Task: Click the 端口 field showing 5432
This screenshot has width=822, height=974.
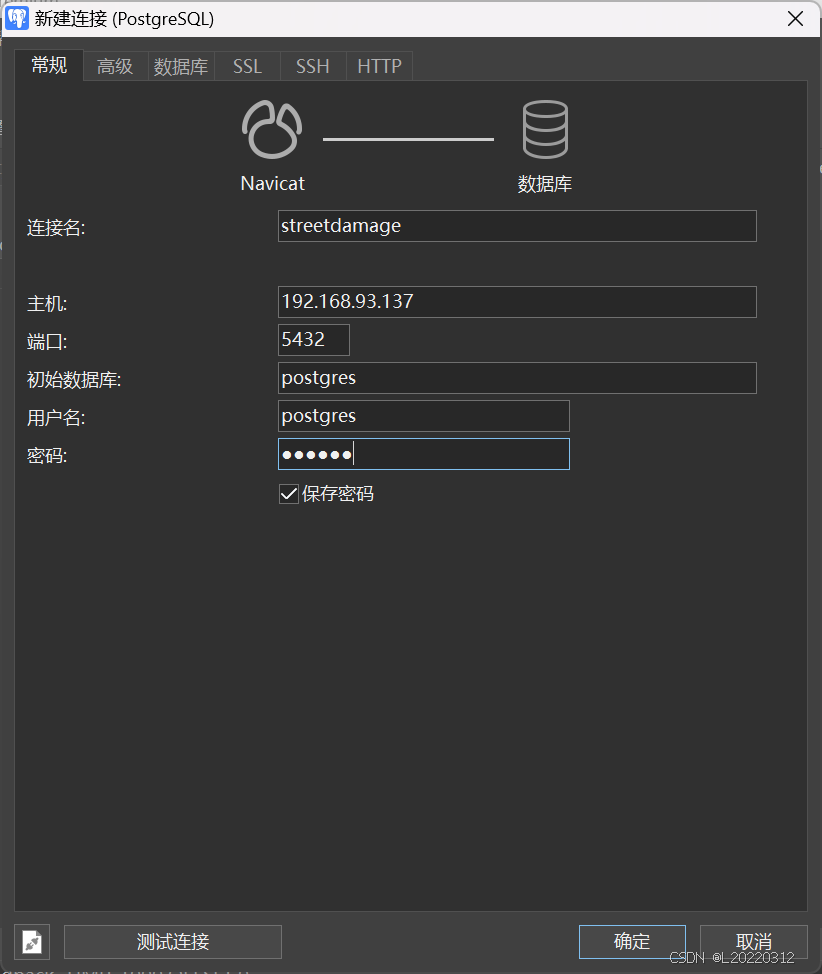Action: click(313, 339)
